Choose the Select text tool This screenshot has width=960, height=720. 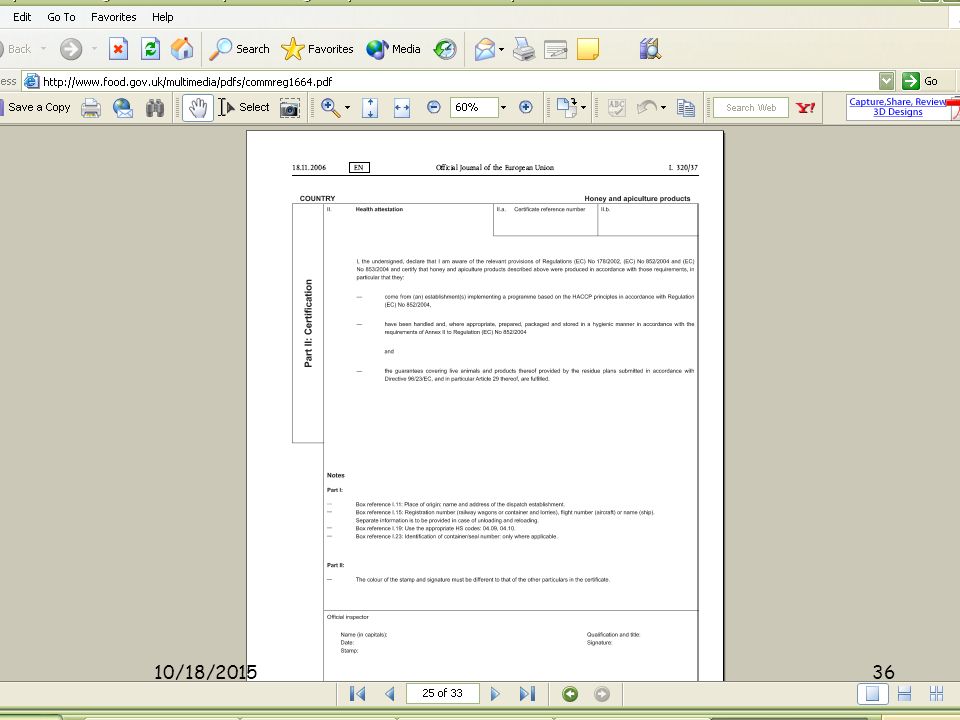point(244,107)
